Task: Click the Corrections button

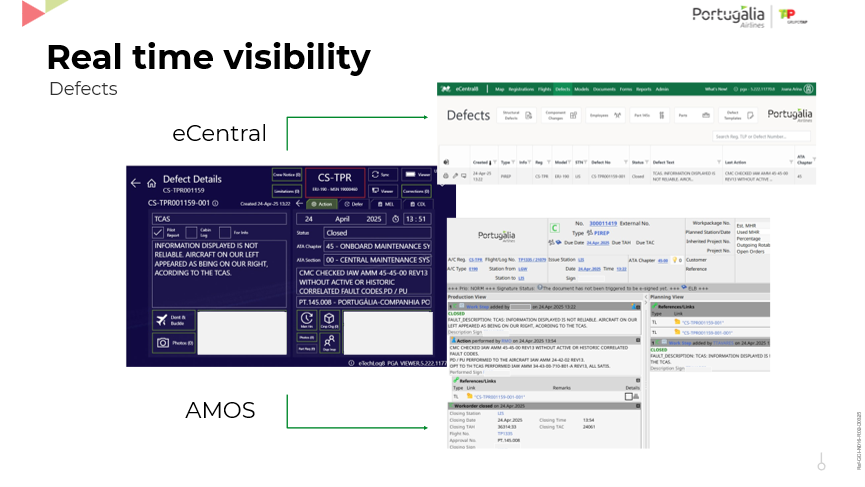Action: click(417, 191)
